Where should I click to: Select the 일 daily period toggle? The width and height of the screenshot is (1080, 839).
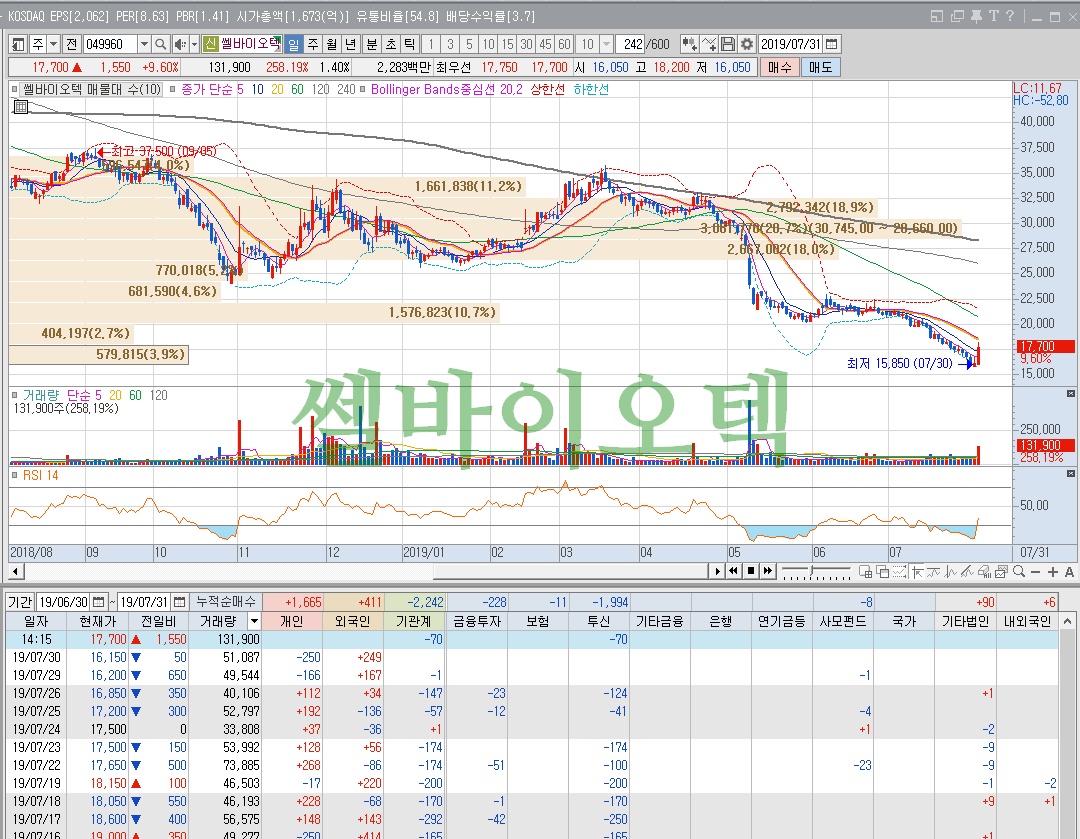[x=293, y=44]
